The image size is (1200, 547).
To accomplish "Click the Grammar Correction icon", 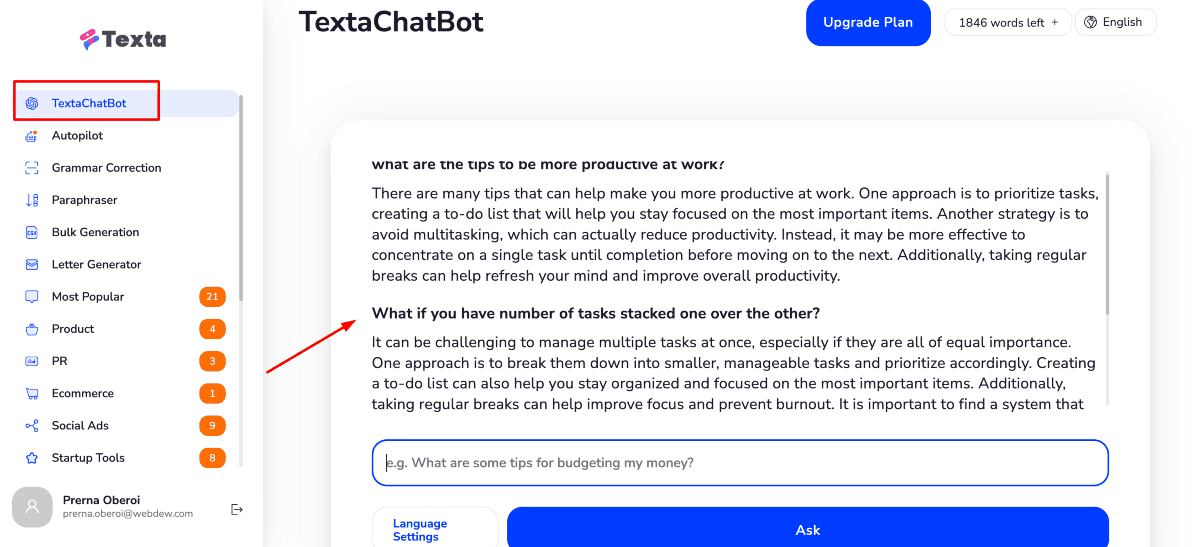I will tap(32, 168).
